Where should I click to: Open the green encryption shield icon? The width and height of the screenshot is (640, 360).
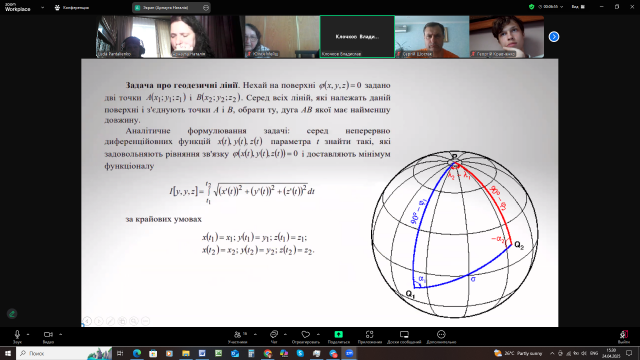tap(531, 7)
